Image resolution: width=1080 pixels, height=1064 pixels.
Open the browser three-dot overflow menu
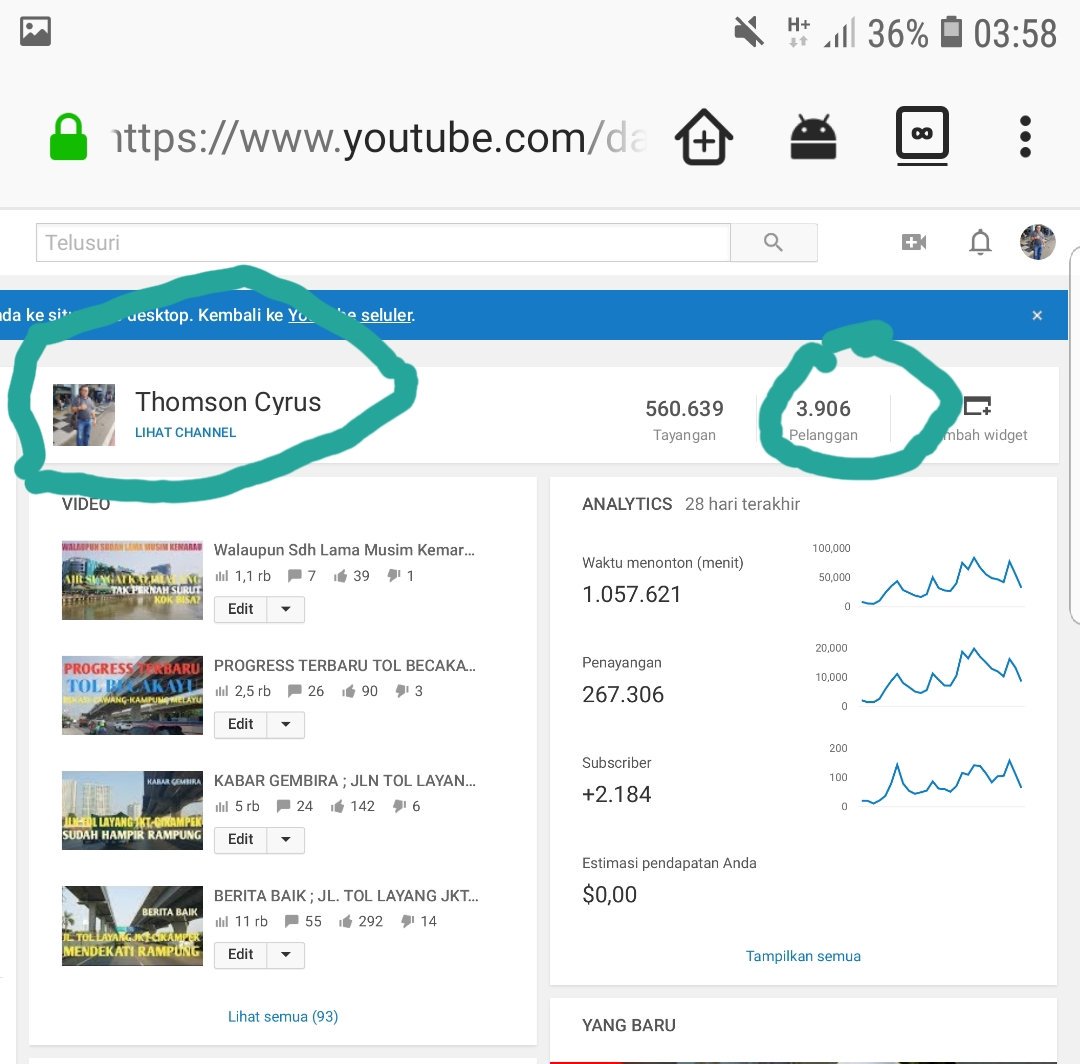1025,136
